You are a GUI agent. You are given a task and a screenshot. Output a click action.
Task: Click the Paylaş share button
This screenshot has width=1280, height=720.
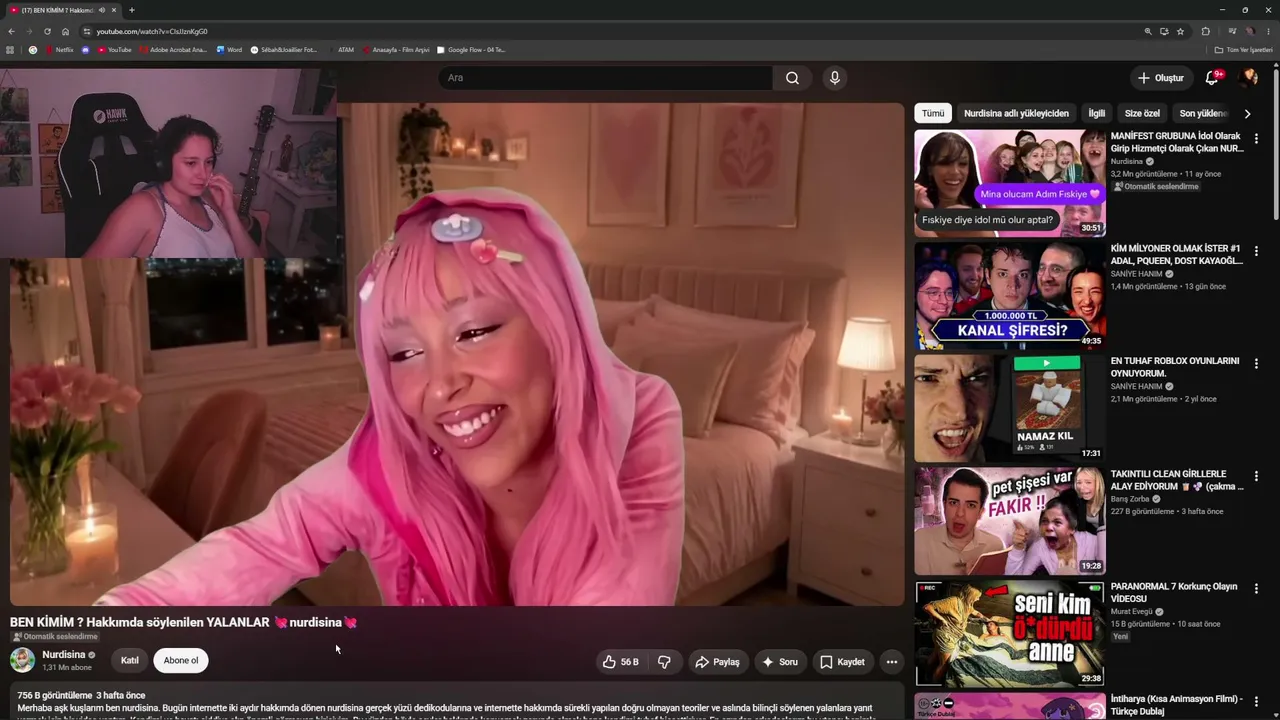(718, 662)
